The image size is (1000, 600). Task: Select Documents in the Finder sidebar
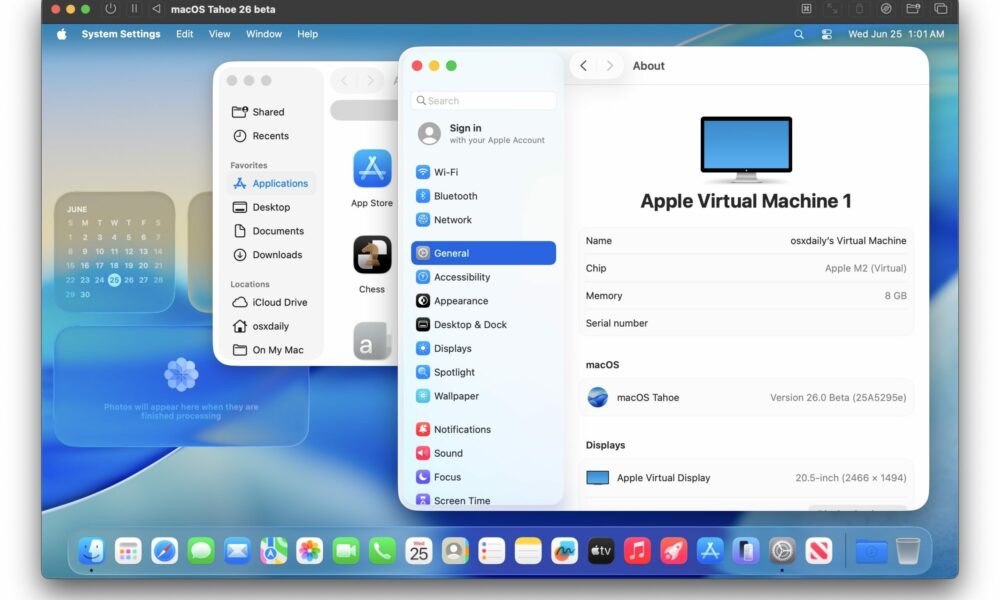tap(271, 231)
